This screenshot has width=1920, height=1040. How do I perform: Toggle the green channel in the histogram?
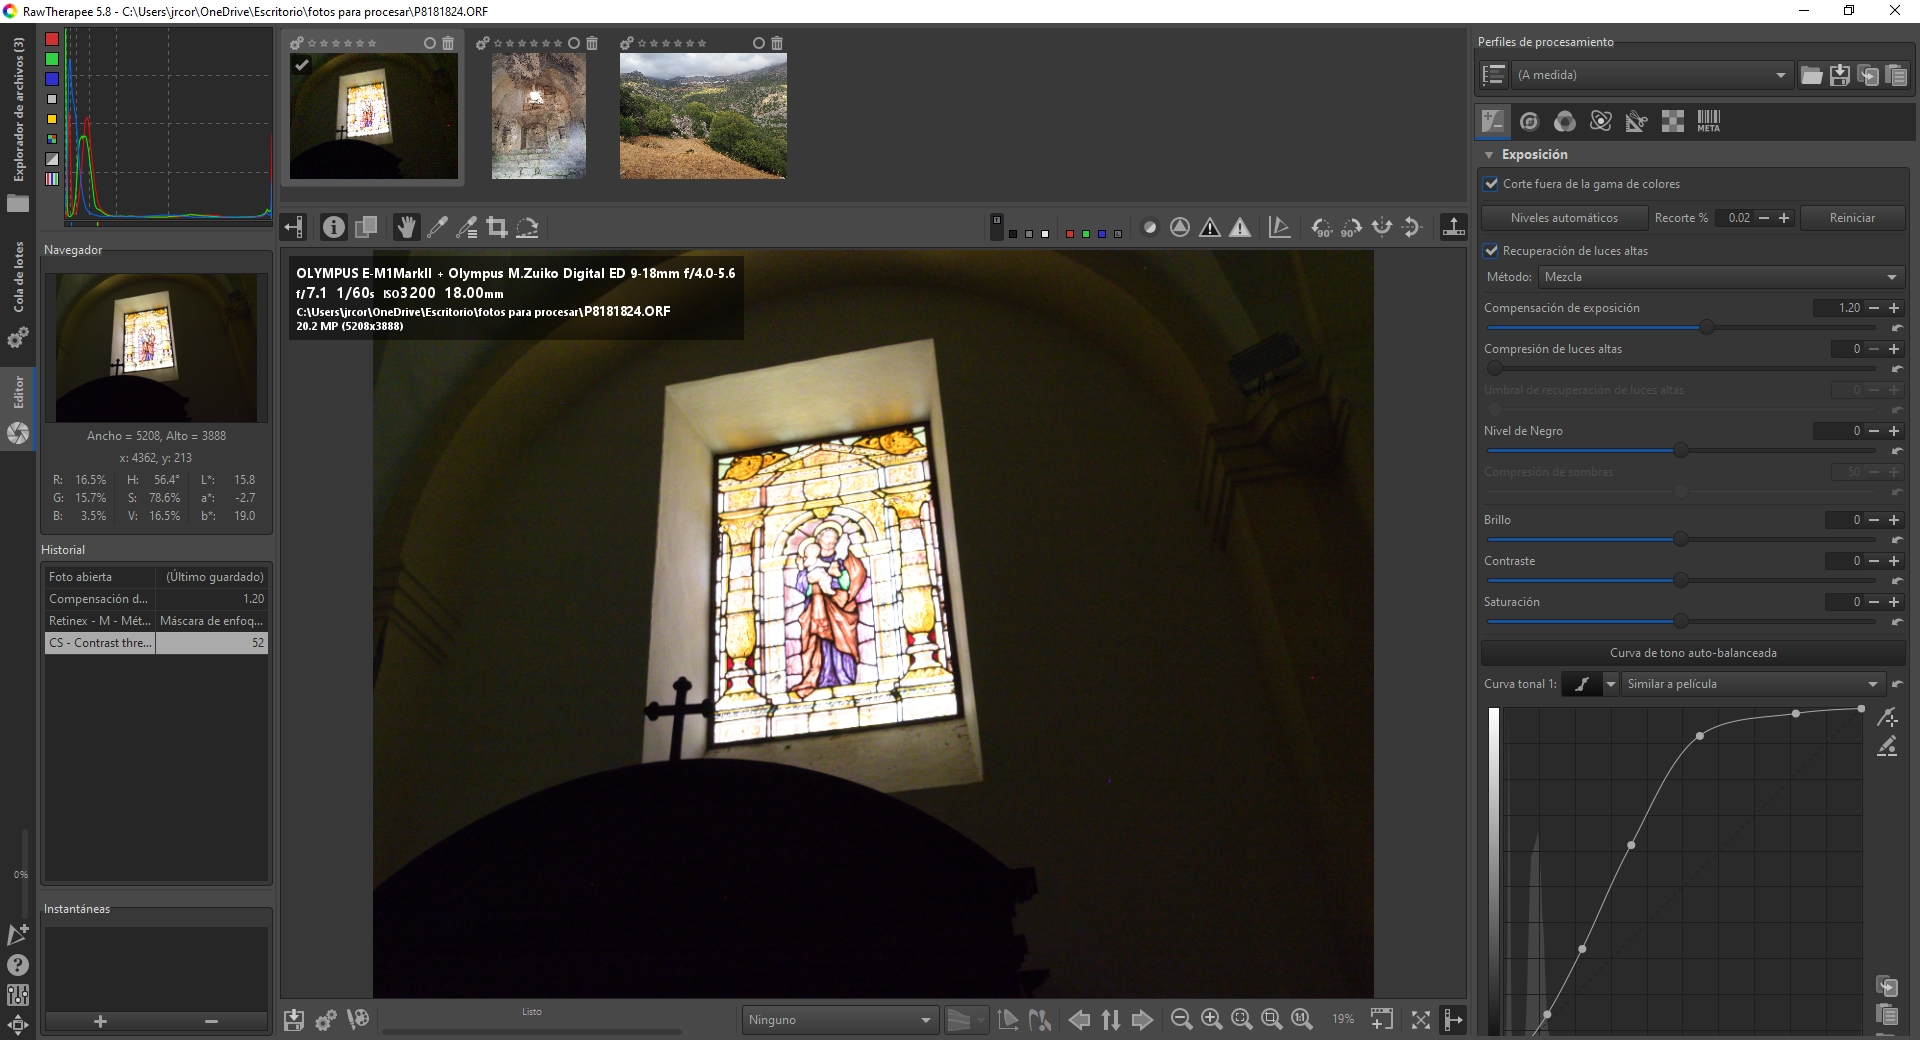pos(52,59)
